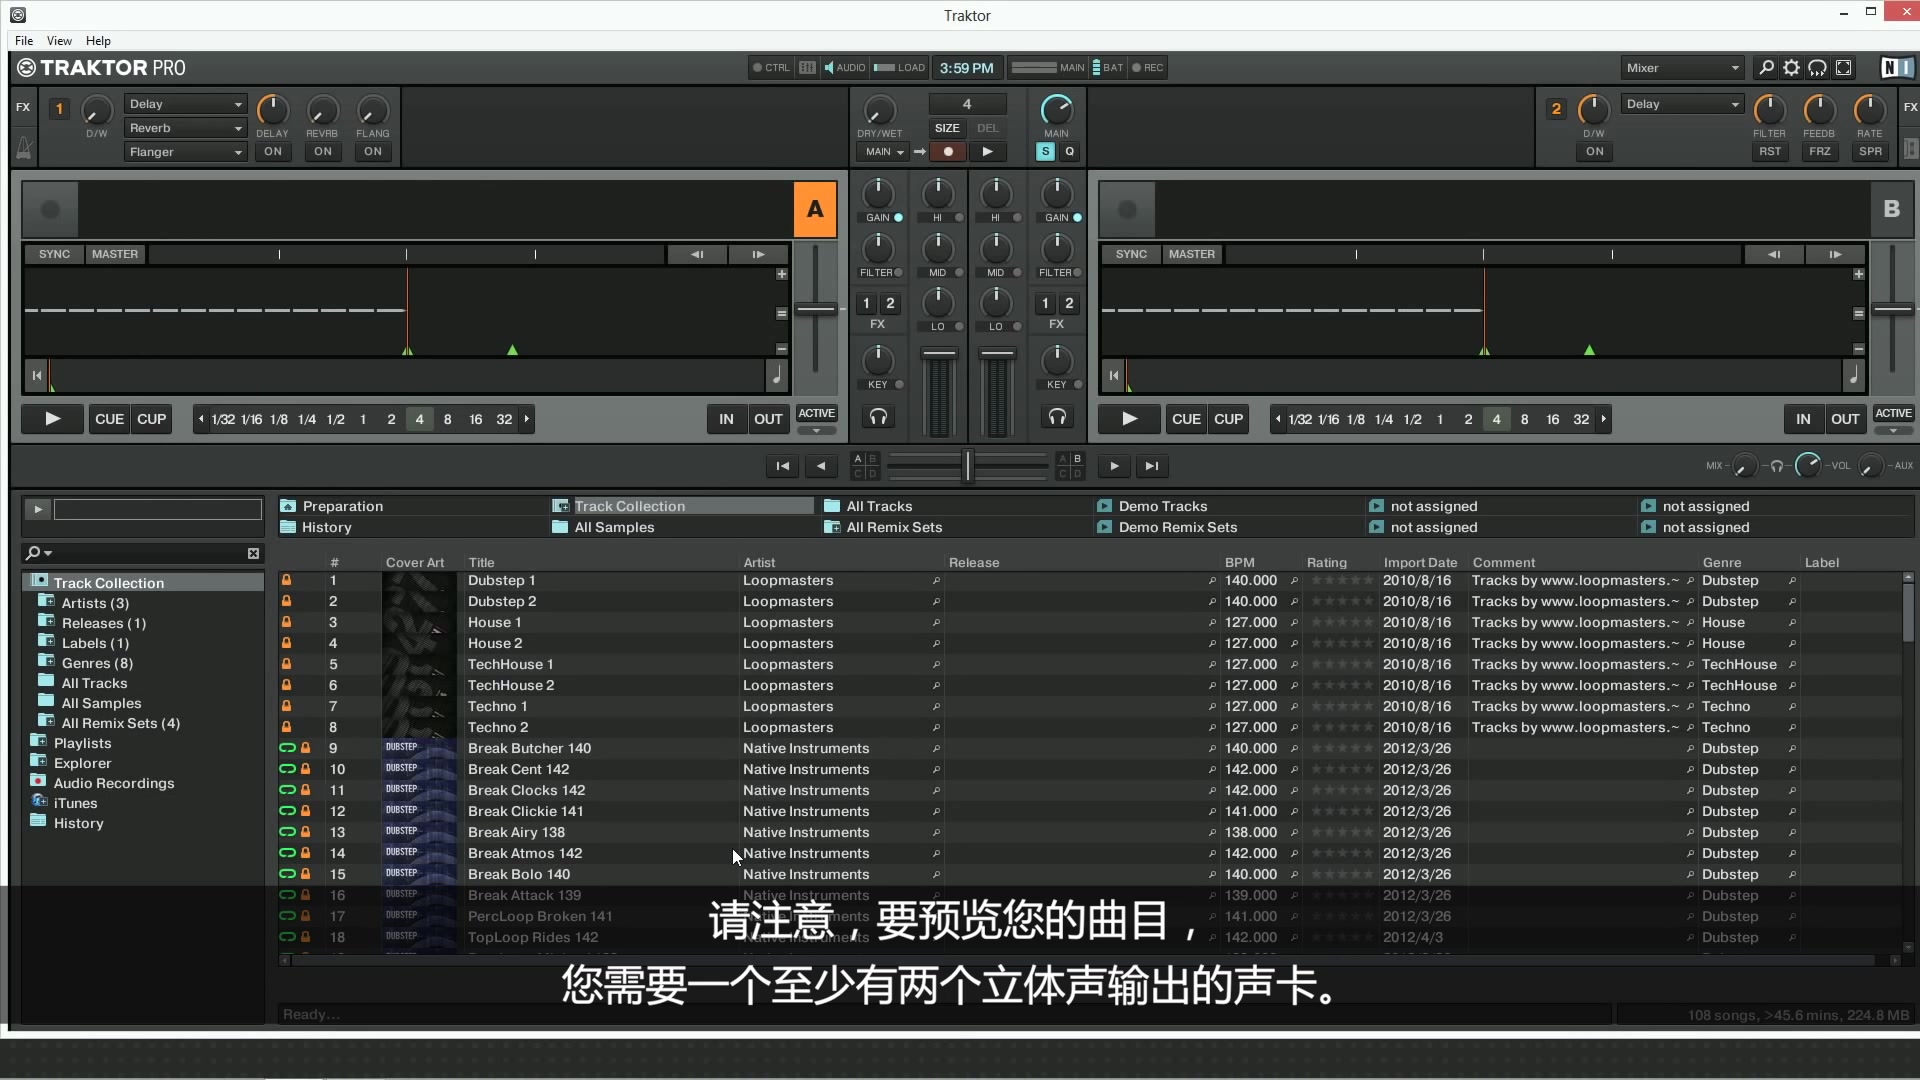Open FX unit 2 Delay dropdown
Screen dimensions: 1920x1080
pyautogui.click(x=1682, y=104)
